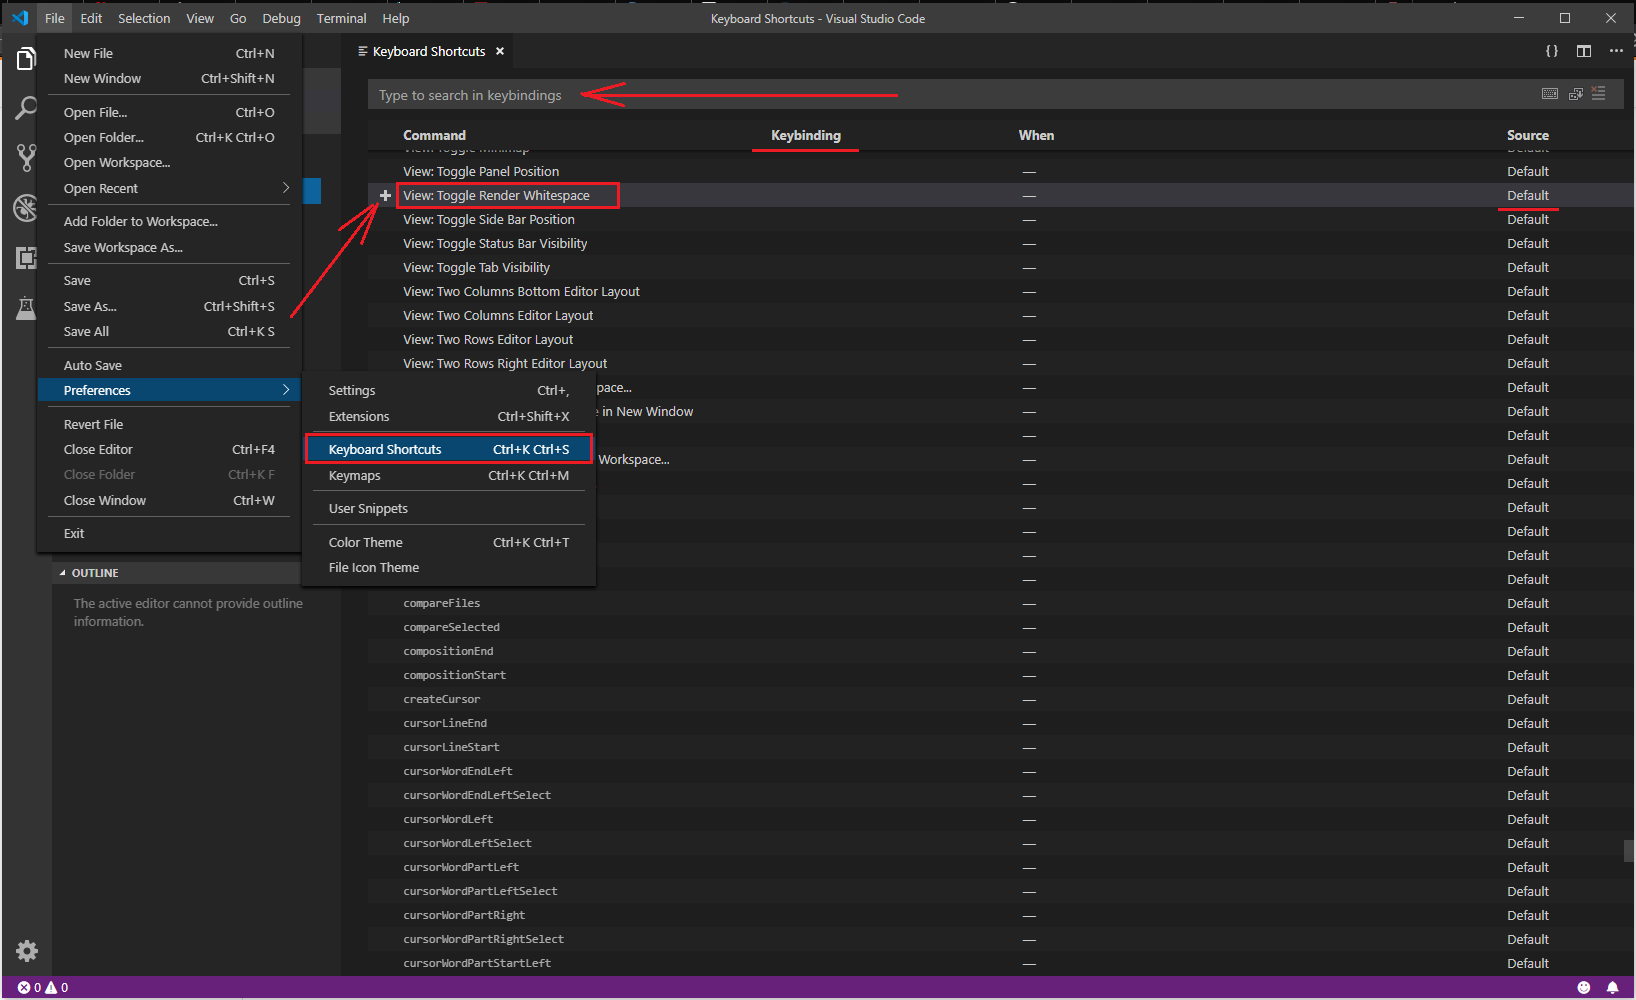Open the feedback smiley in the status bar
The height and width of the screenshot is (1000, 1636).
pos(1583,988)
